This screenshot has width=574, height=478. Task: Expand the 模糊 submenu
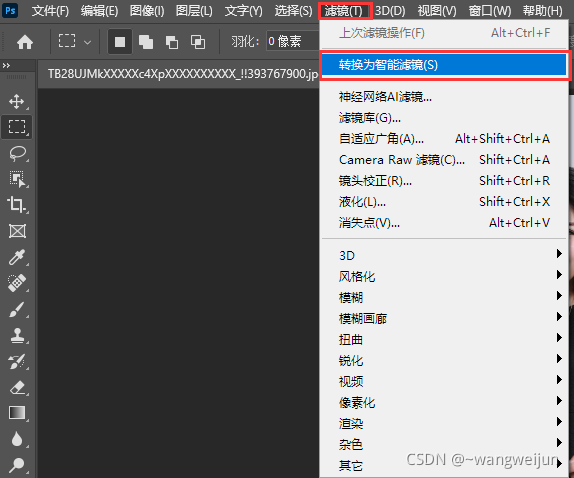click(444, 297)
